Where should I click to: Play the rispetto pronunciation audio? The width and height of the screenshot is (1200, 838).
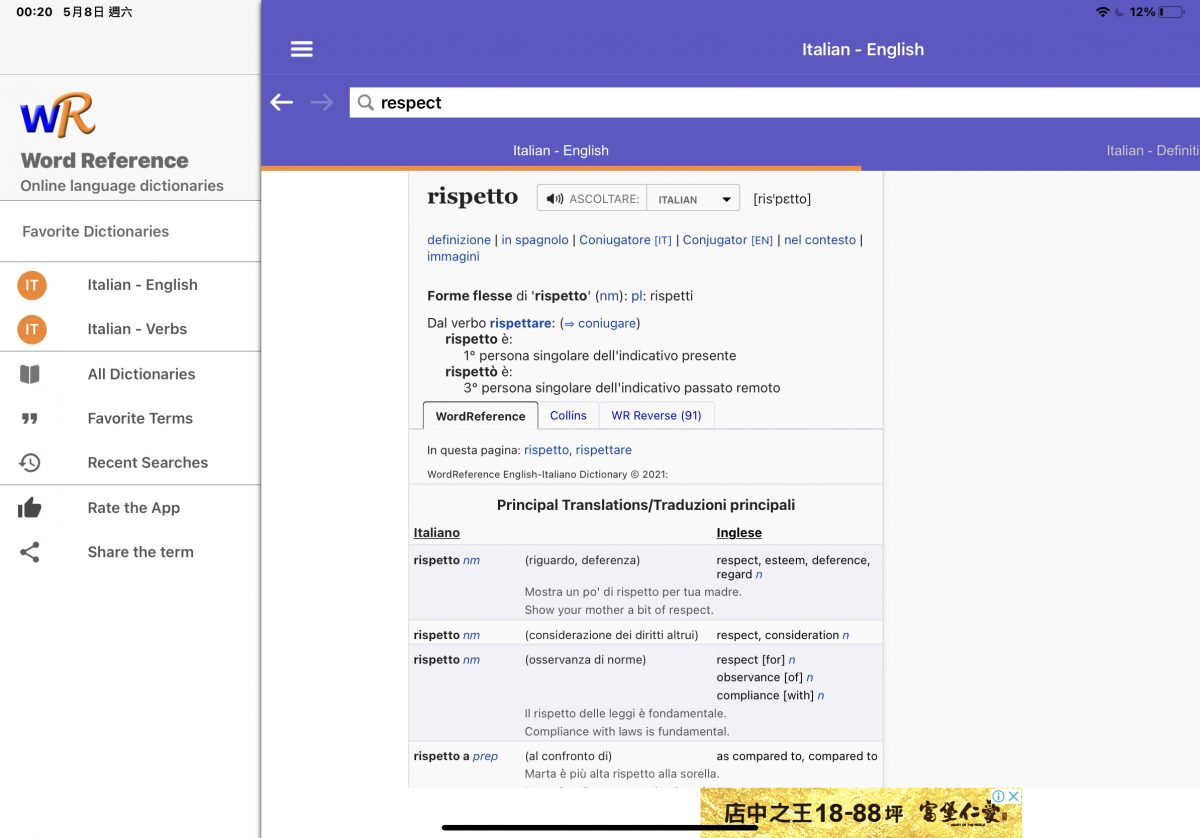coord(555,199)
